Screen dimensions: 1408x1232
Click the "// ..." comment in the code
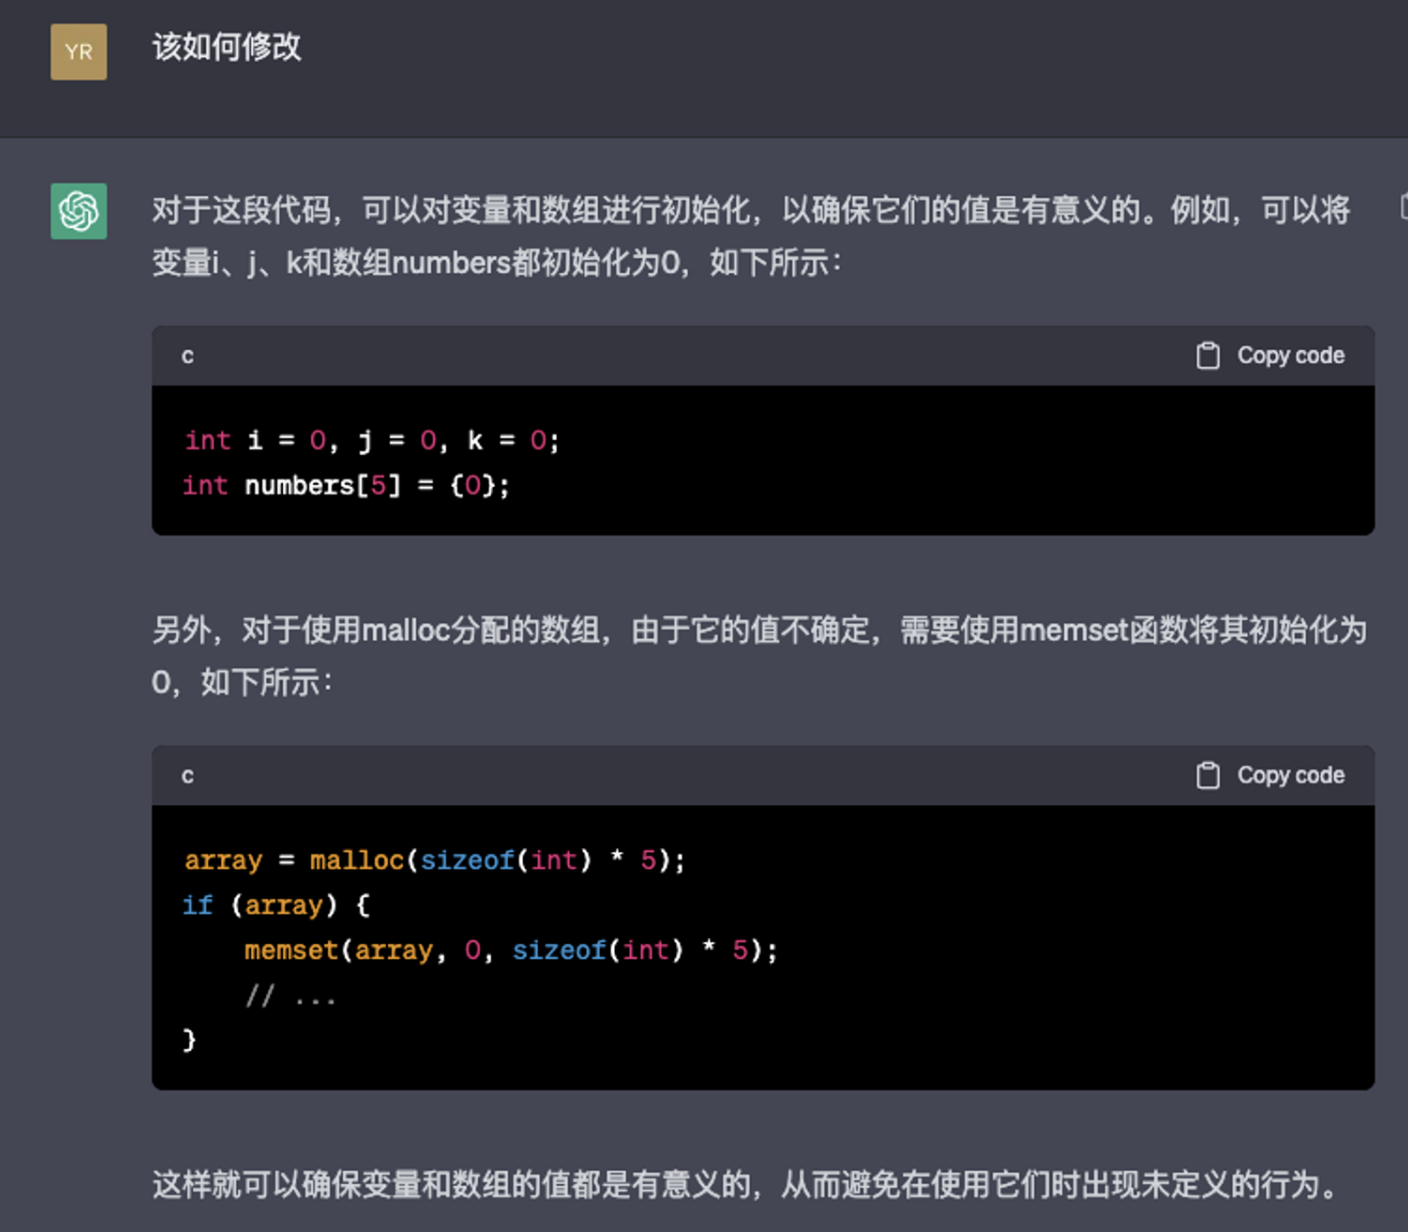(x=290, y=996)
